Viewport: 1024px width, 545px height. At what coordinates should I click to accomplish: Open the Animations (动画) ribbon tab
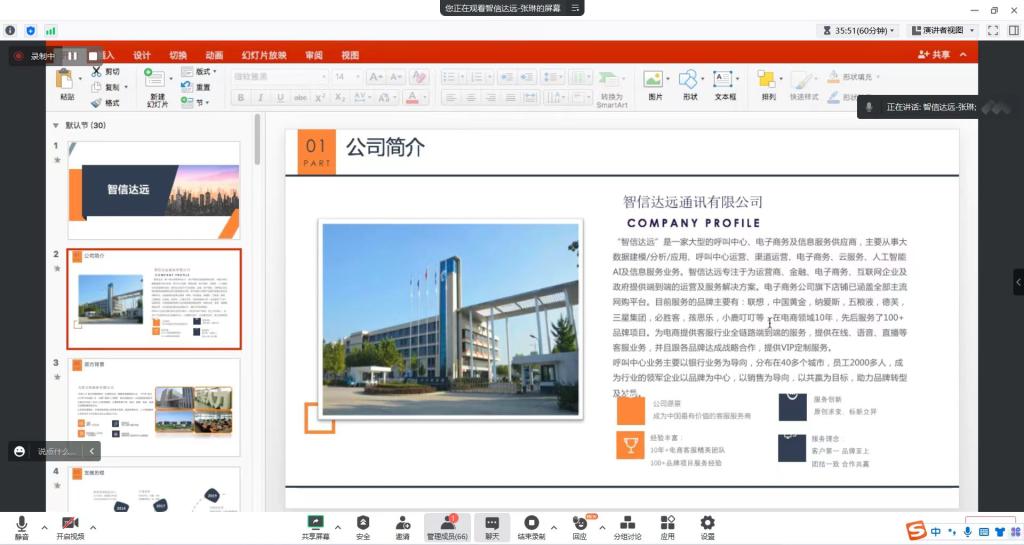(x=214, y=55)
